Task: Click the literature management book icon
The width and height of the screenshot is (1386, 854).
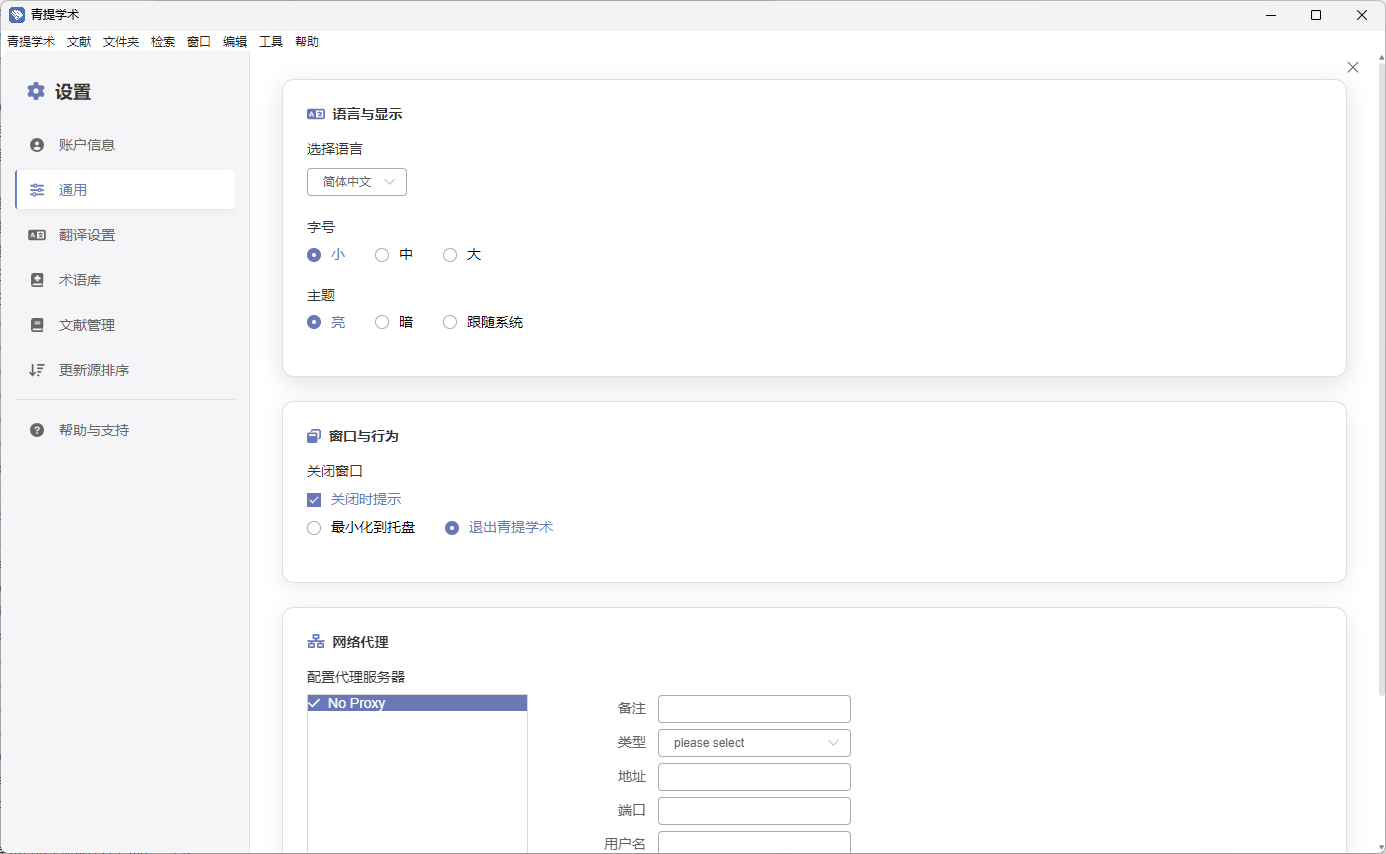Action: [37, 325]
